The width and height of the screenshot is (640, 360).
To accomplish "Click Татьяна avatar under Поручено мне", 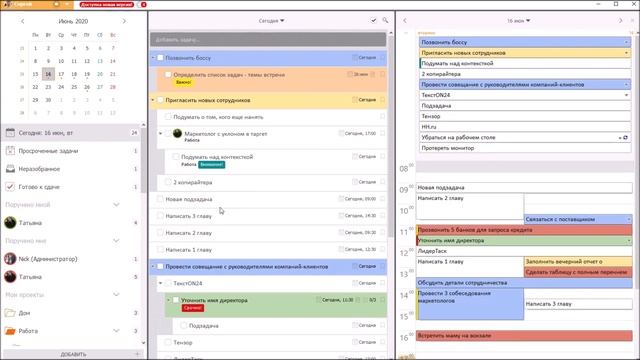I will pos(10,277).
